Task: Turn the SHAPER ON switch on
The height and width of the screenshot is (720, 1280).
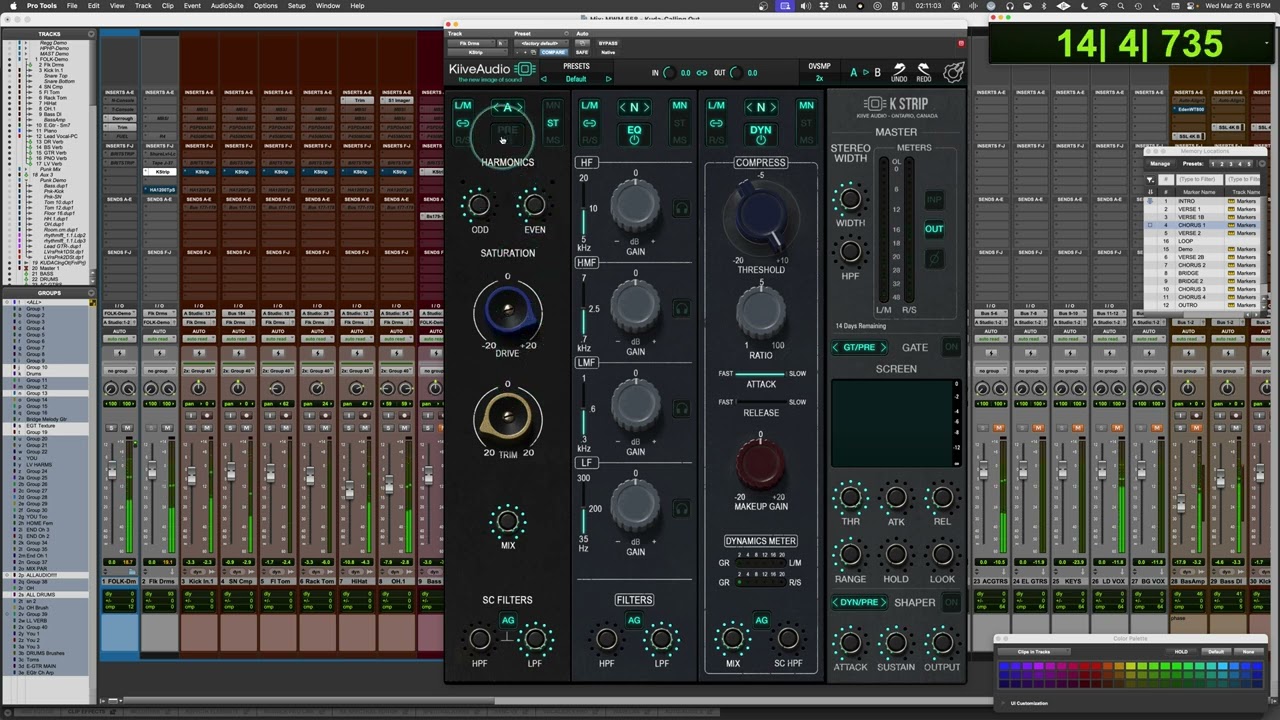Action: coord(951,602)
